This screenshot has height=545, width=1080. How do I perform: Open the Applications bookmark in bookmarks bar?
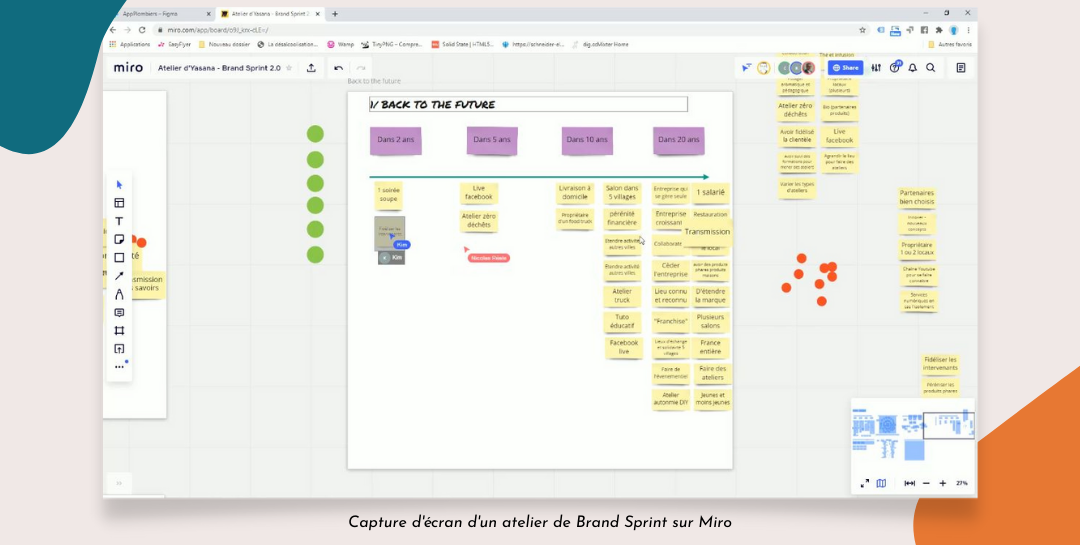(130, 44)
